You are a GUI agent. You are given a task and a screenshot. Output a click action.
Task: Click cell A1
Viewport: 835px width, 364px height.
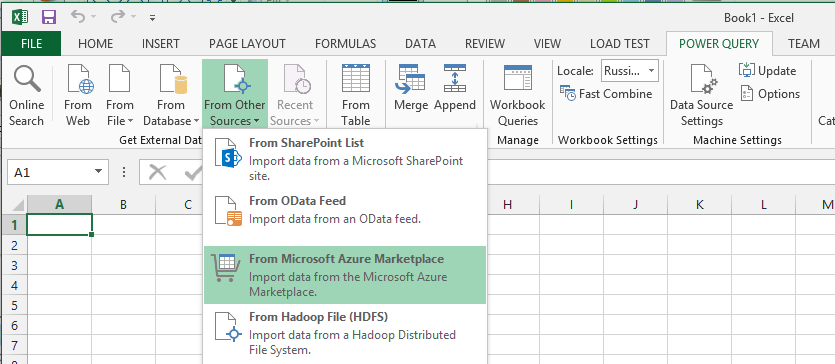coord(60,225)
